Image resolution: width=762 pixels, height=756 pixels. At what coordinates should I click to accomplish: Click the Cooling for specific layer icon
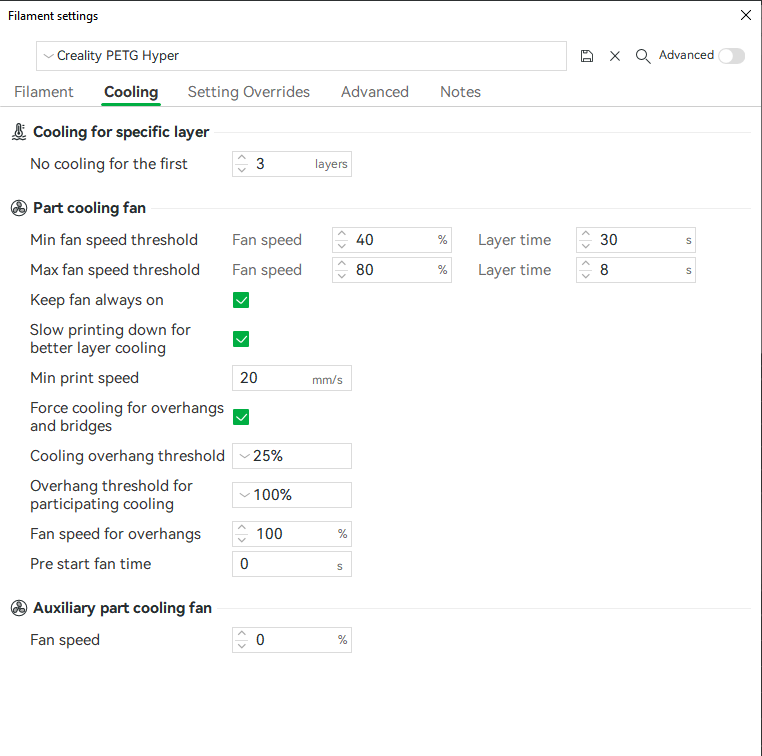(18, 132)
